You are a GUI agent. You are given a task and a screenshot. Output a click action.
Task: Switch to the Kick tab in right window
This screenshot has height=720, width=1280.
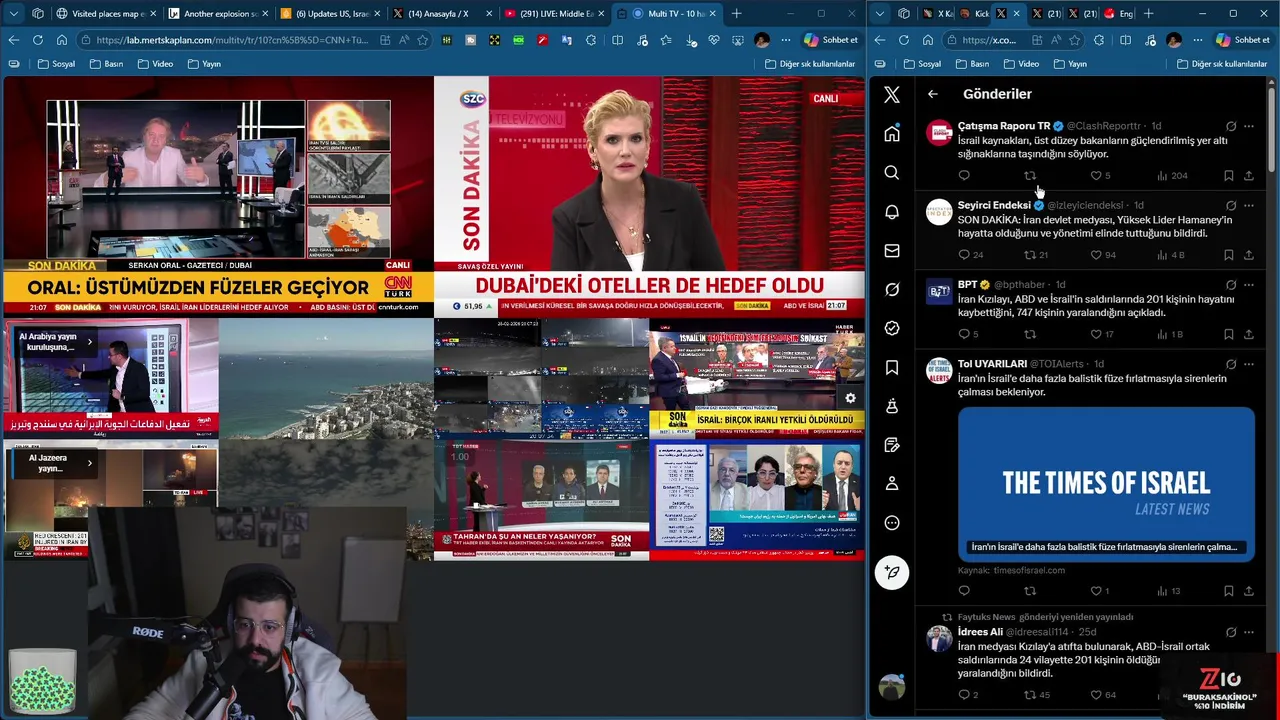[973, 13]
